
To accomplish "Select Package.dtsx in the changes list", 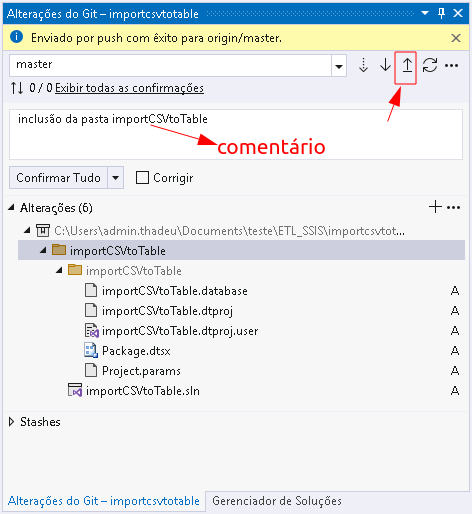I will (136, 351).
